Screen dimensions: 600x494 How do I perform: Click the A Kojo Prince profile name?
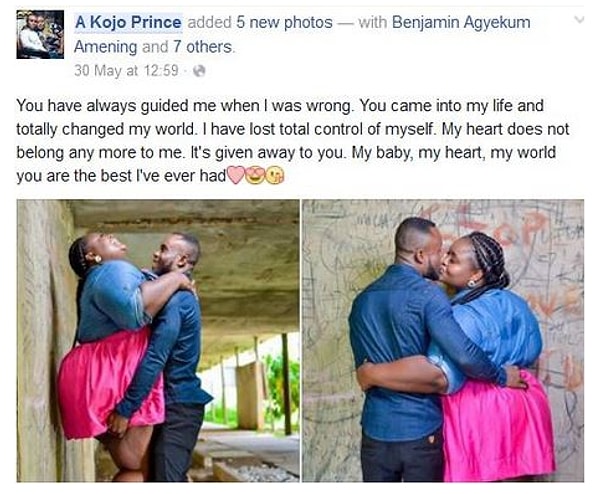tap(128, 22)
